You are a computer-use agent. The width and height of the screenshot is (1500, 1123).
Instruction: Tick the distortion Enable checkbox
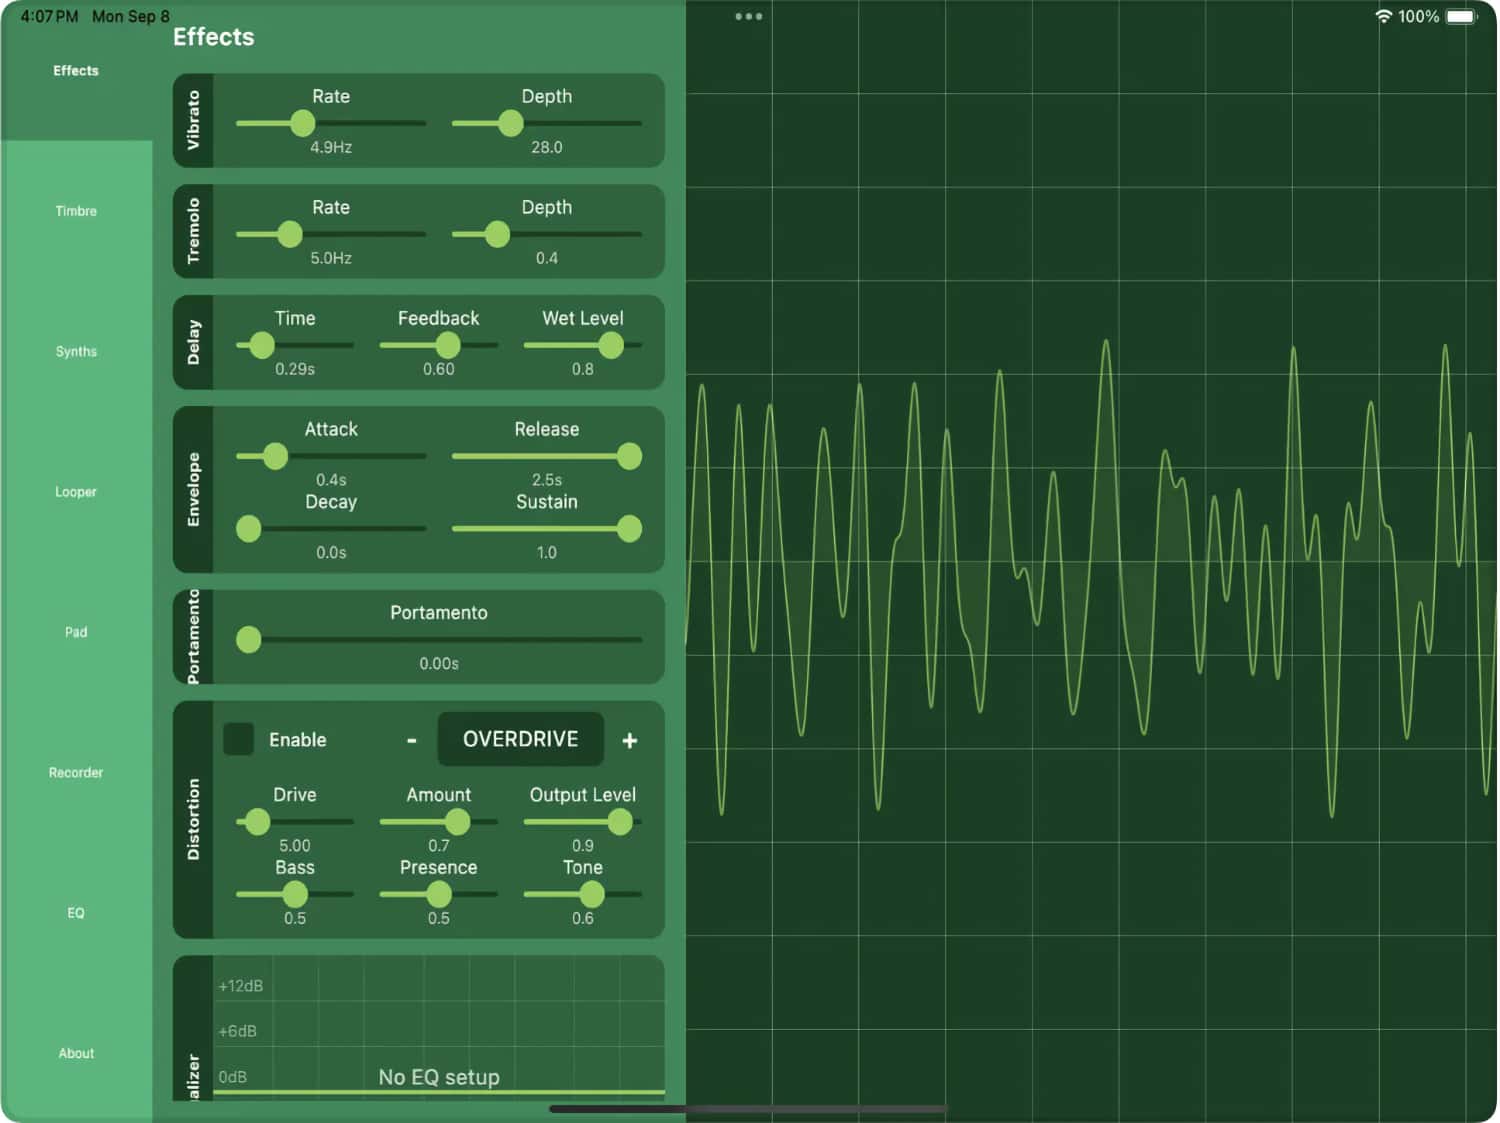click(238, 740)
